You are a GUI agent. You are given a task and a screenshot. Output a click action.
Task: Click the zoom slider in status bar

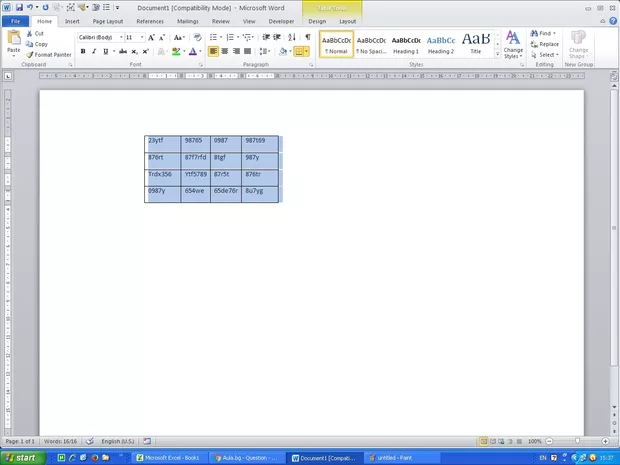point(578,441)
